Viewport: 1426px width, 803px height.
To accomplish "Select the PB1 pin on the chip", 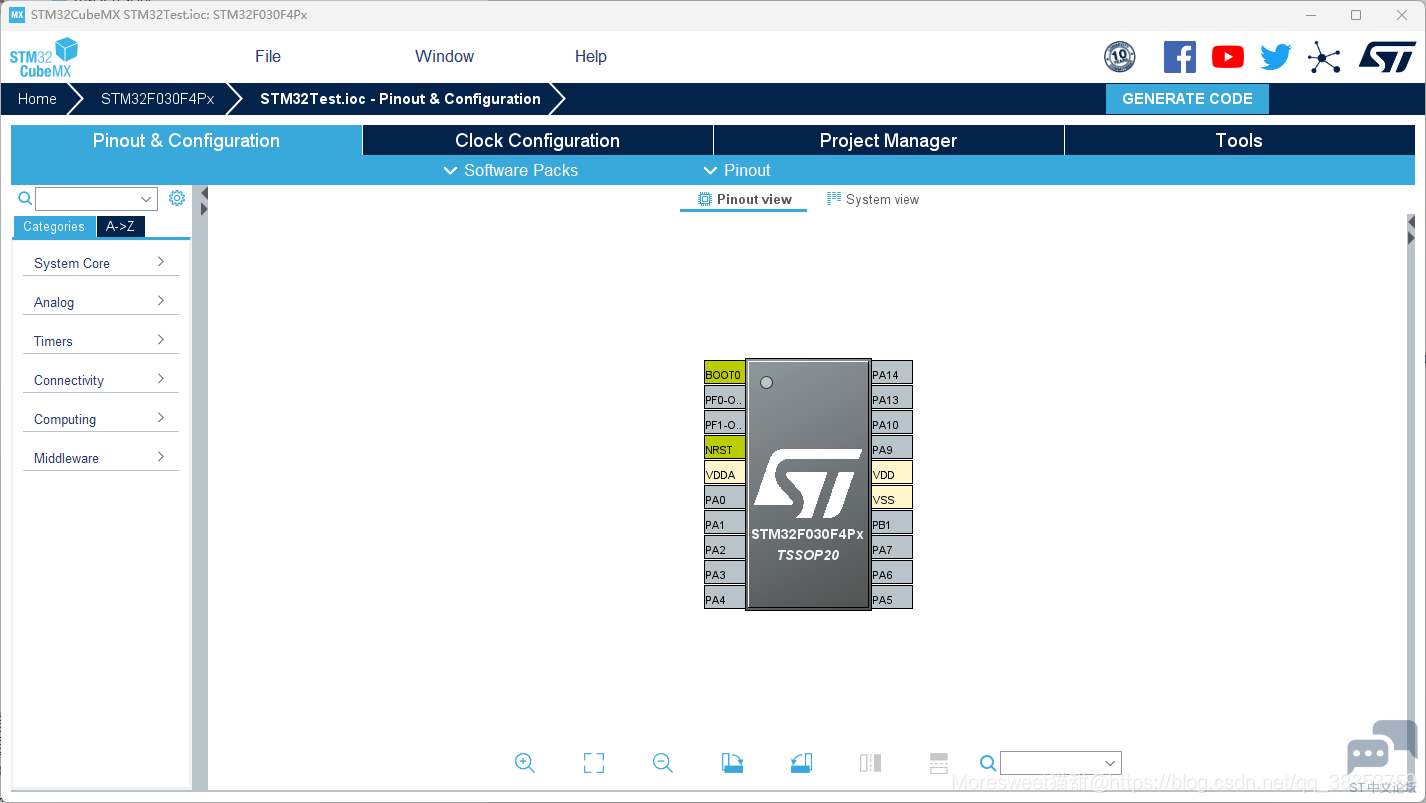I will 892,523.
